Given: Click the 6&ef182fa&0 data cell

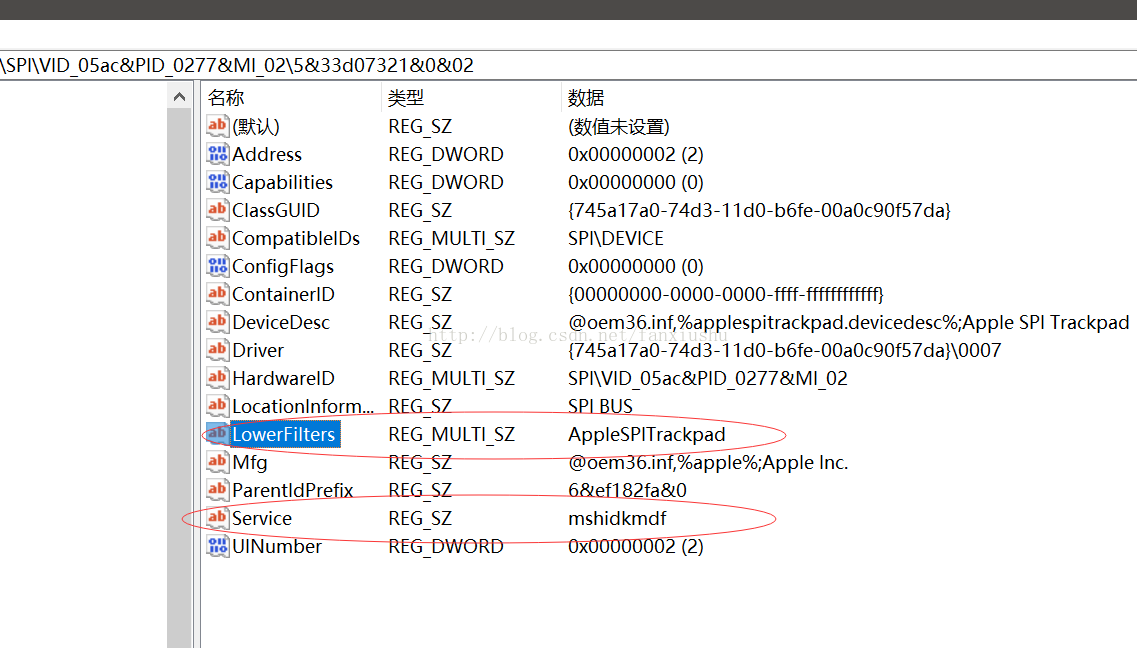Looking at the screenshot, I should 627,491.
